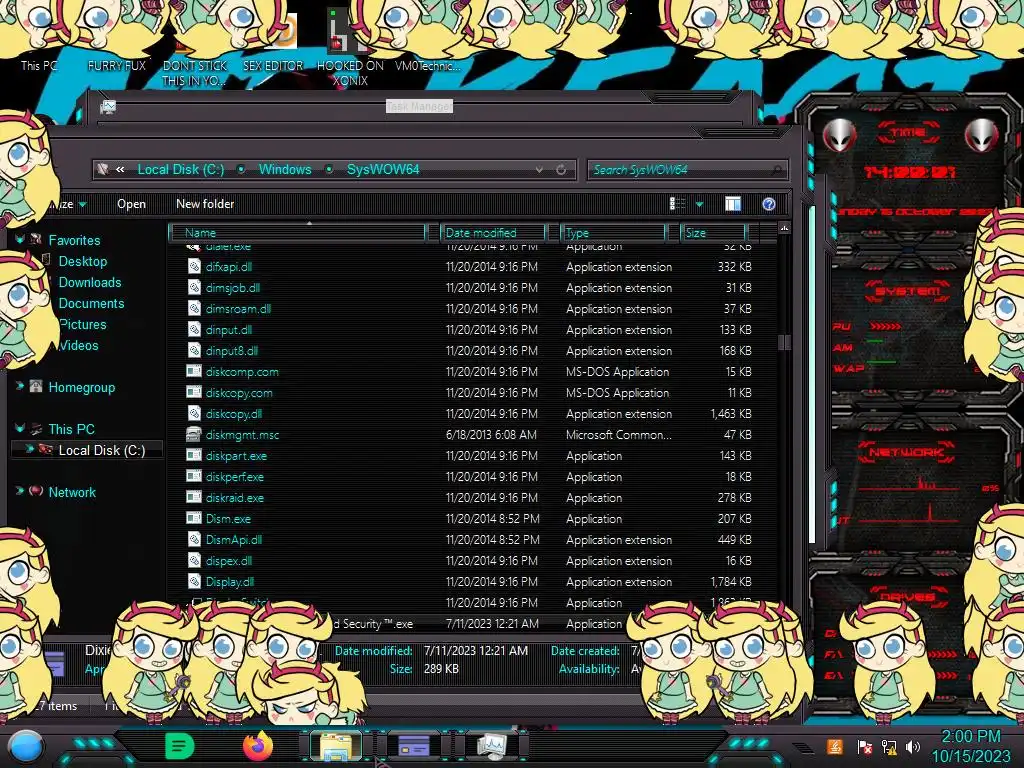Image resolution: width=1024 pixels, height=768 pixels.
Task: Navigate to Local Disk (C:) breadcrumb
Action: pyautogui.click(x=181, y=170)
